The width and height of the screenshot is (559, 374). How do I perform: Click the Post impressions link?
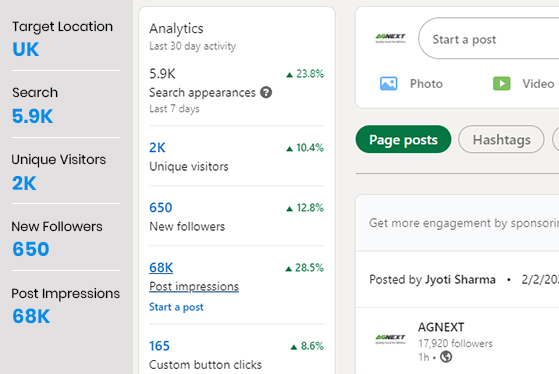[x=194, y=286]
